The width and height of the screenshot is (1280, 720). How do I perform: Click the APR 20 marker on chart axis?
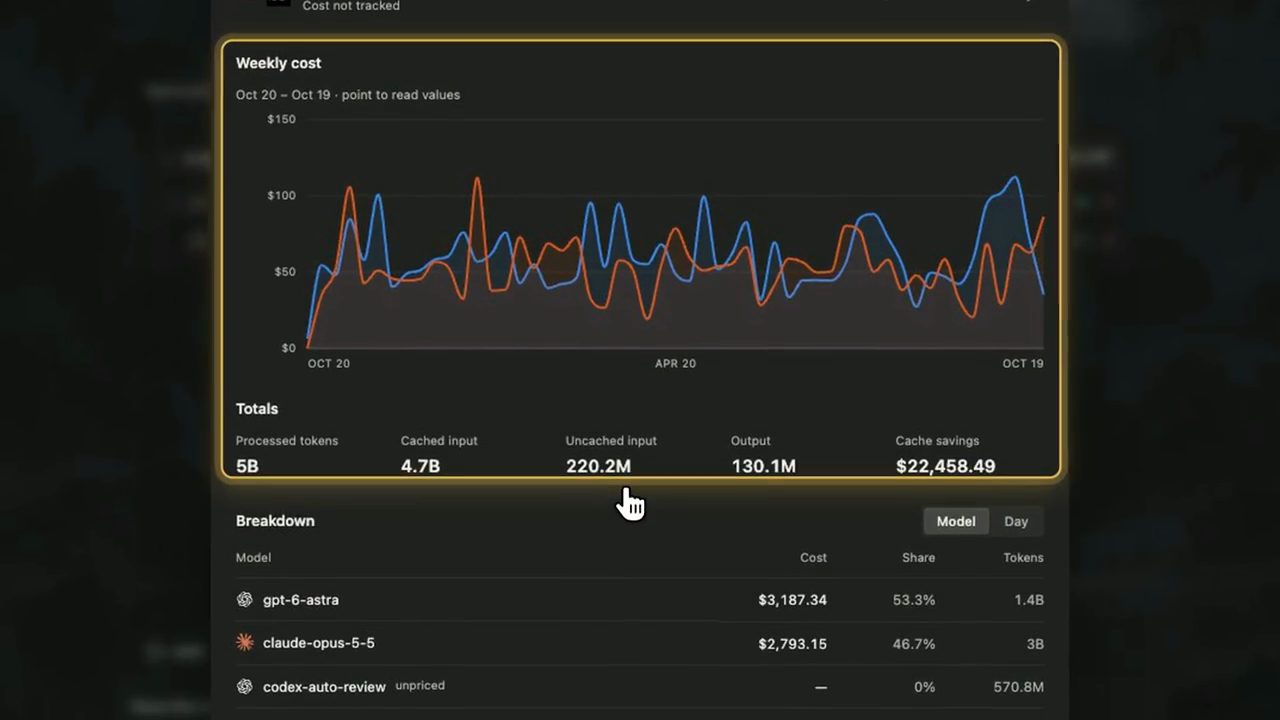tap(675, 364)
